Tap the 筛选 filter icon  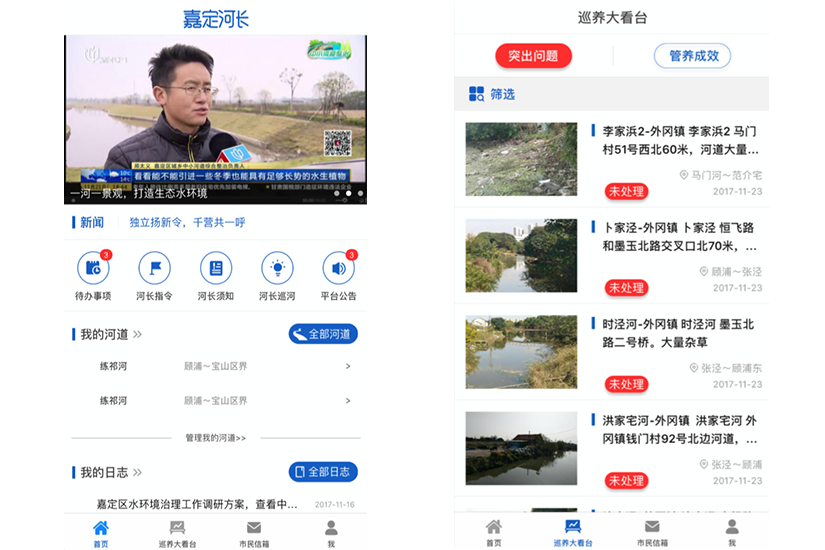477,94
